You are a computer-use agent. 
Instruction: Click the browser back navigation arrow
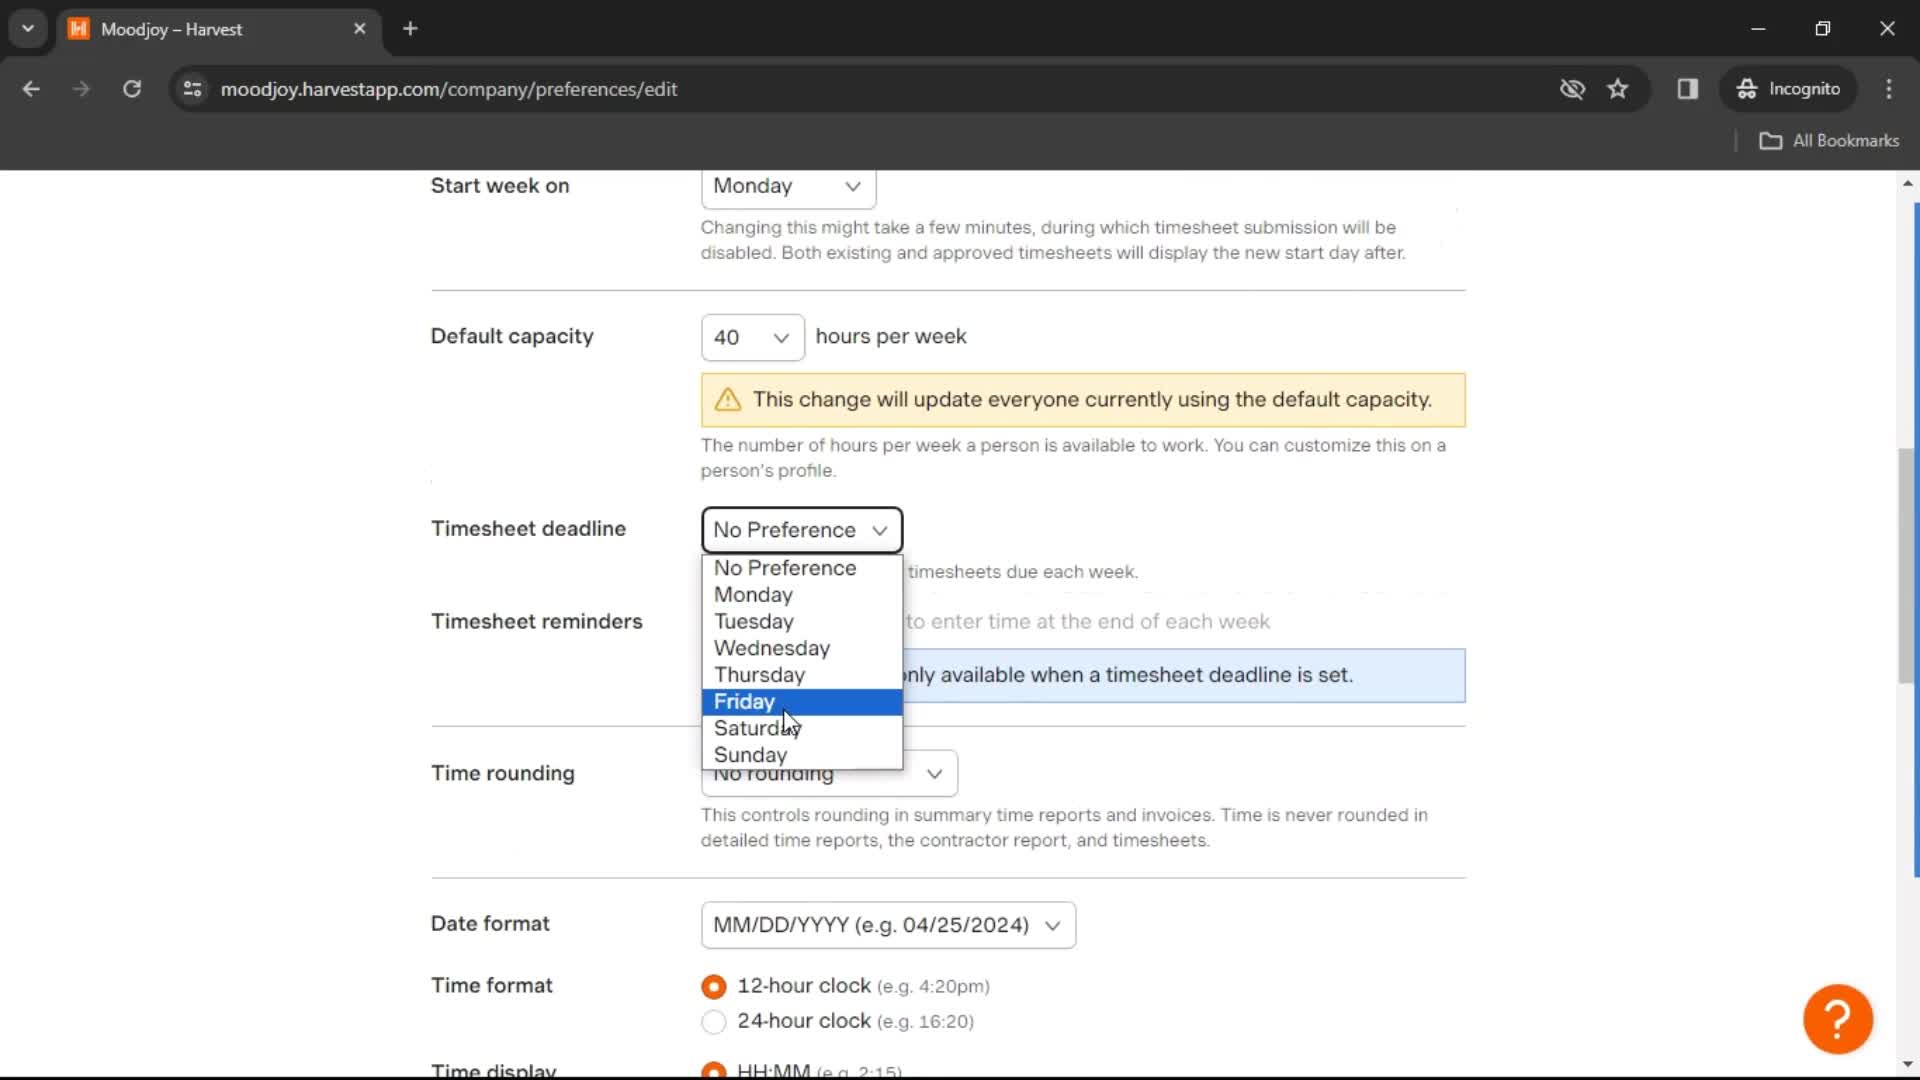tap(32, 88)
